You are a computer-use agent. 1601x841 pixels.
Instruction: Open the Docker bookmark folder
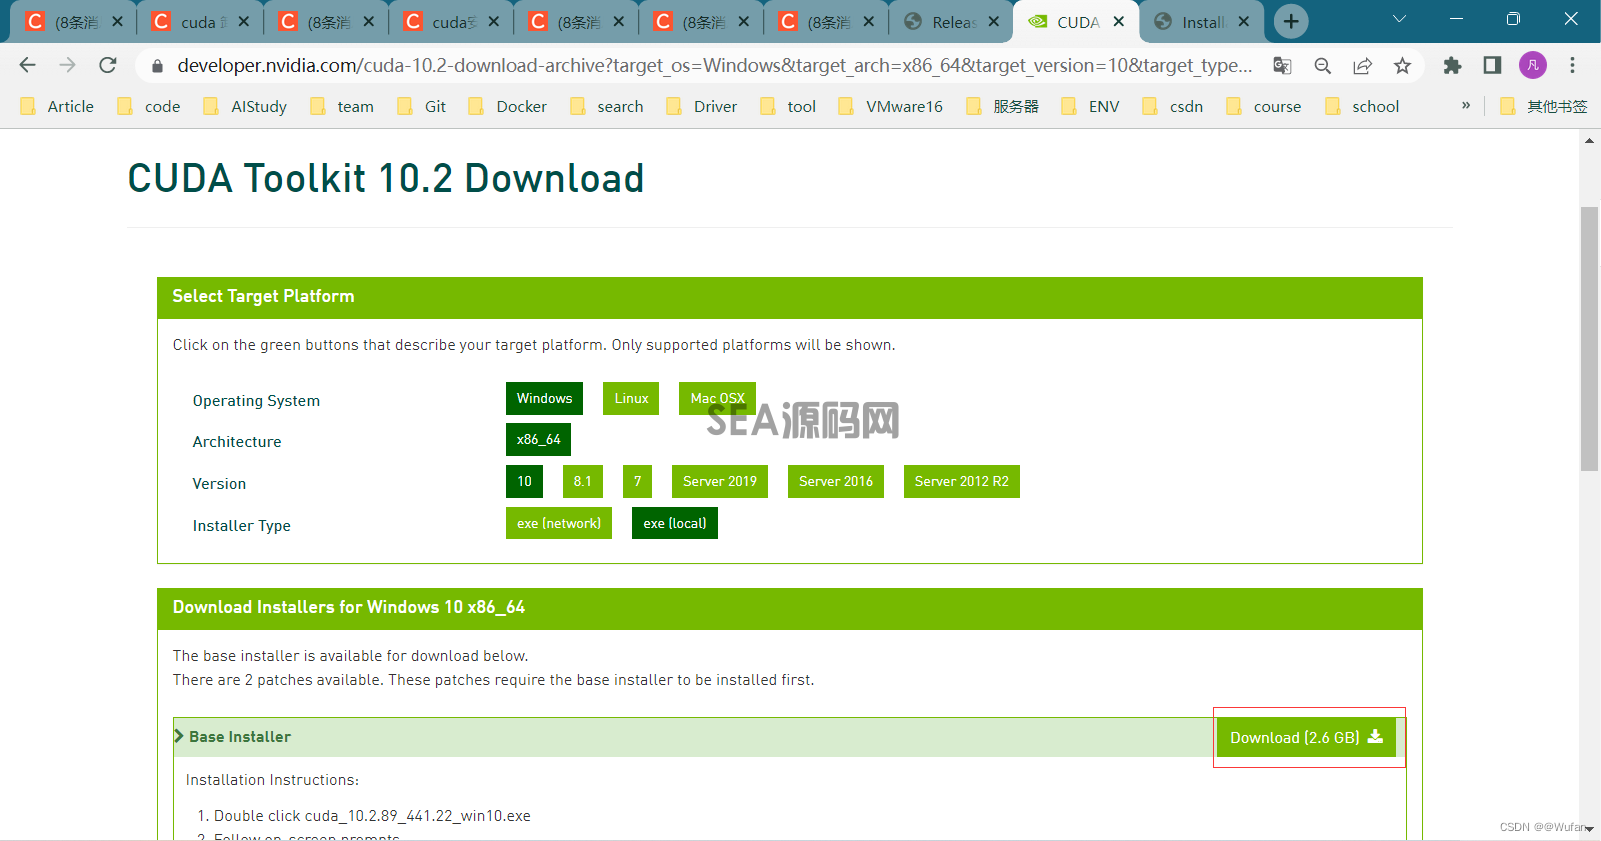click(x=508, y=106)
